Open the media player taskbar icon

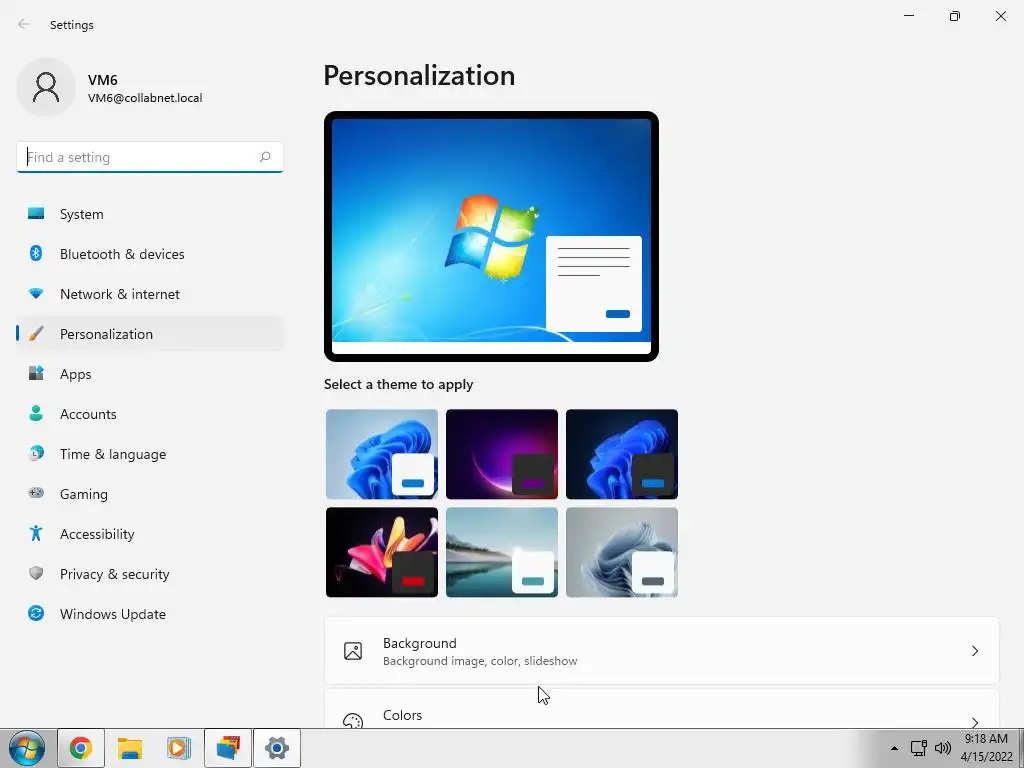(x=179, y=748)
